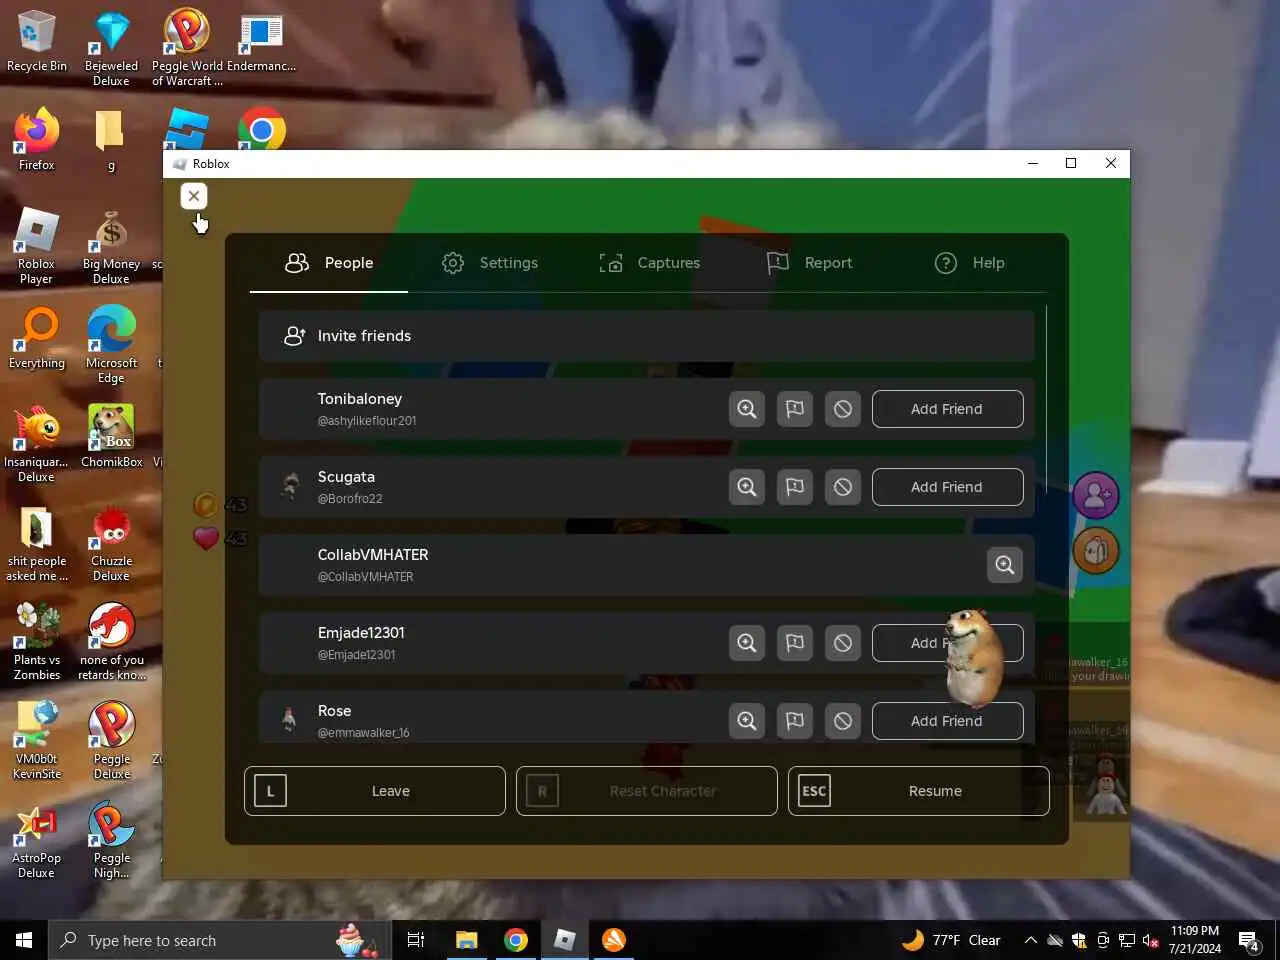Screen dimensions: 1280x960
Task: Click the Resume button
Action: point(919,791)
